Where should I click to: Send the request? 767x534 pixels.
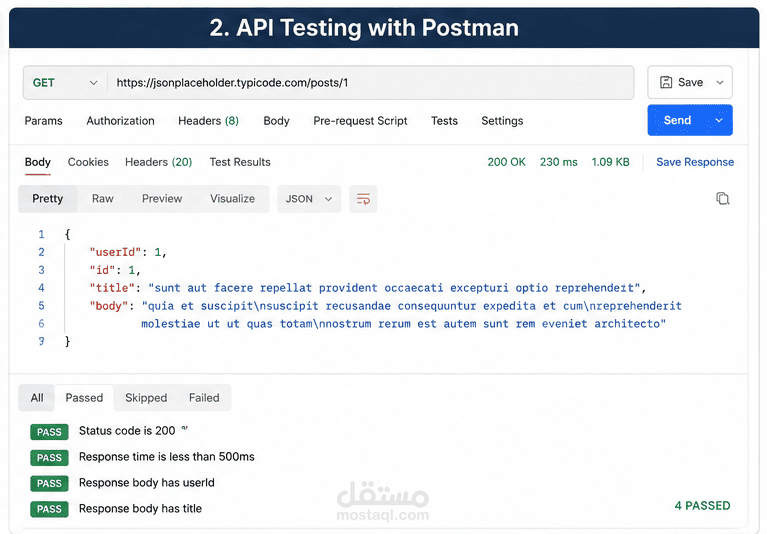[x=677, y=120]
